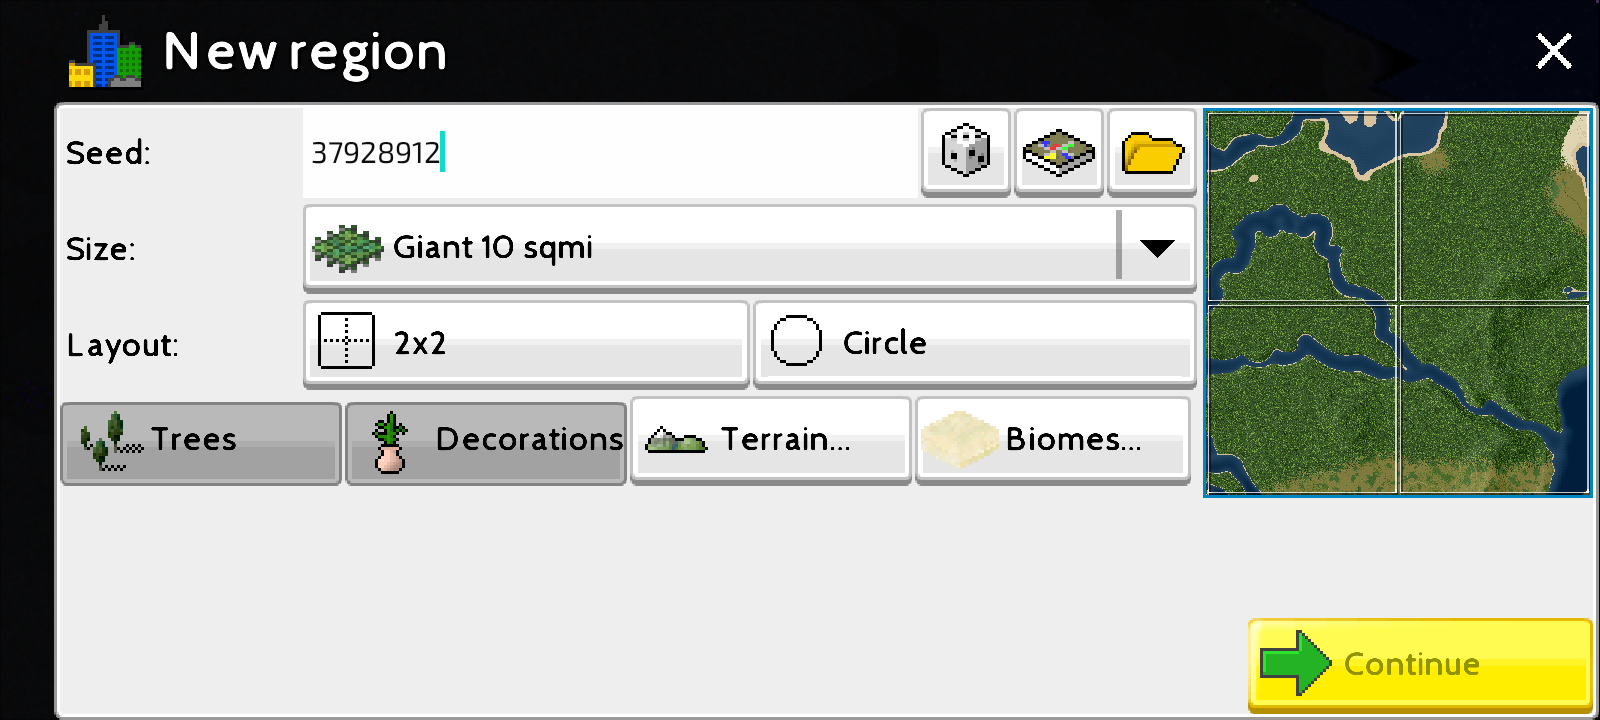The height and width of the screenshot is (720, 1600).
Task: Select the 2x2 layout option
Action: (x=526, y=344)
